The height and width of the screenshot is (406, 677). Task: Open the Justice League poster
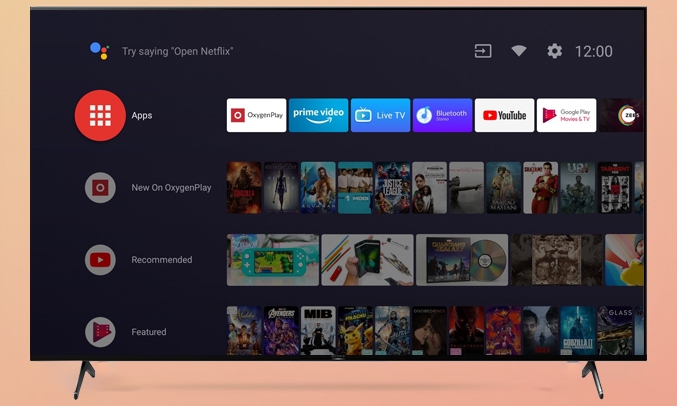[392, 187]
